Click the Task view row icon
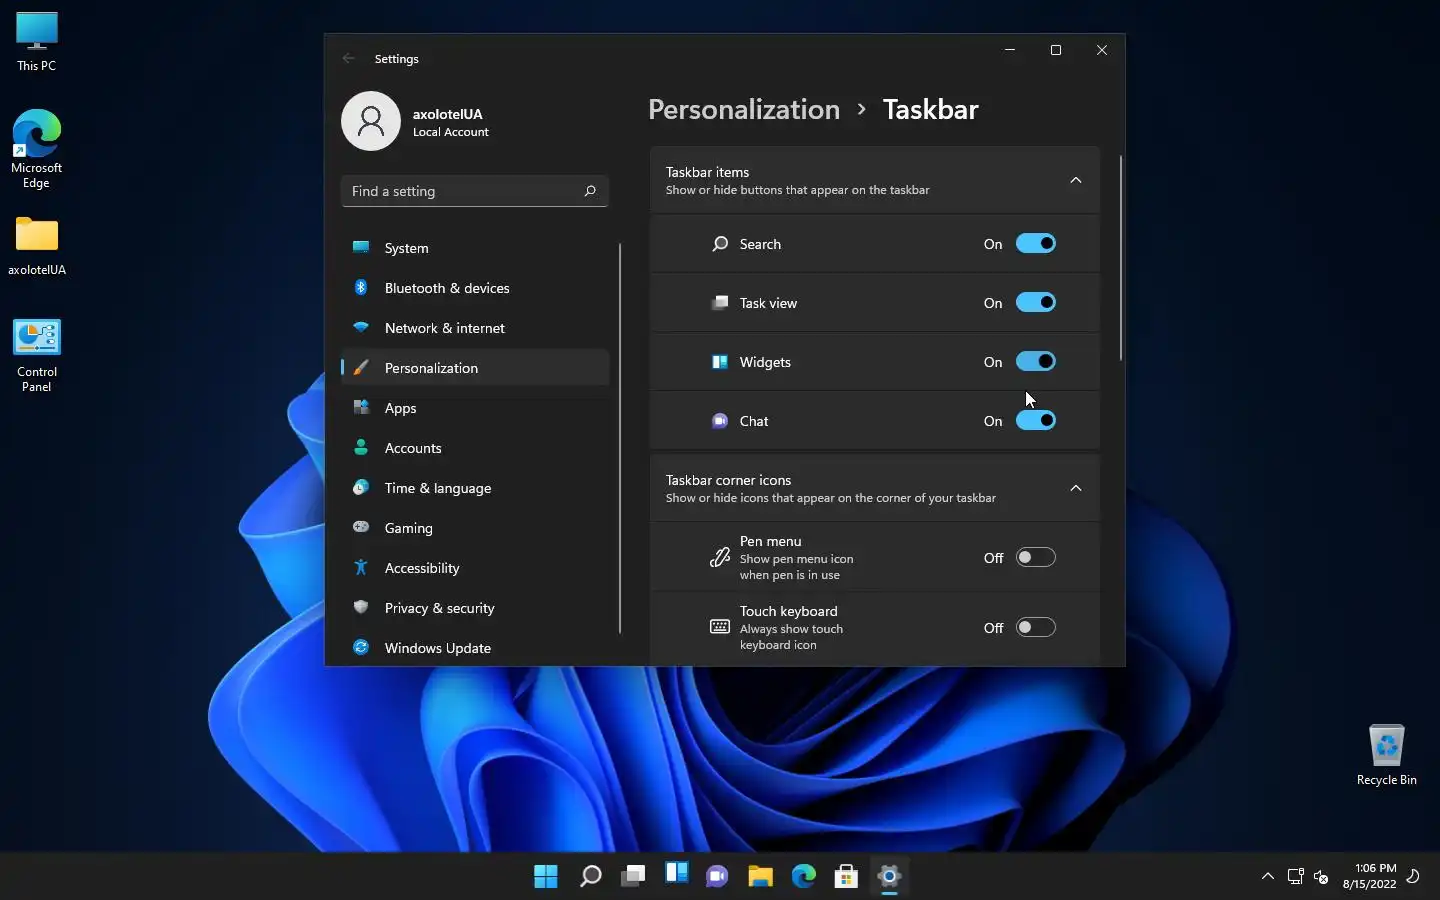This screenshot has width=1440, height=900. click(720, 302)
